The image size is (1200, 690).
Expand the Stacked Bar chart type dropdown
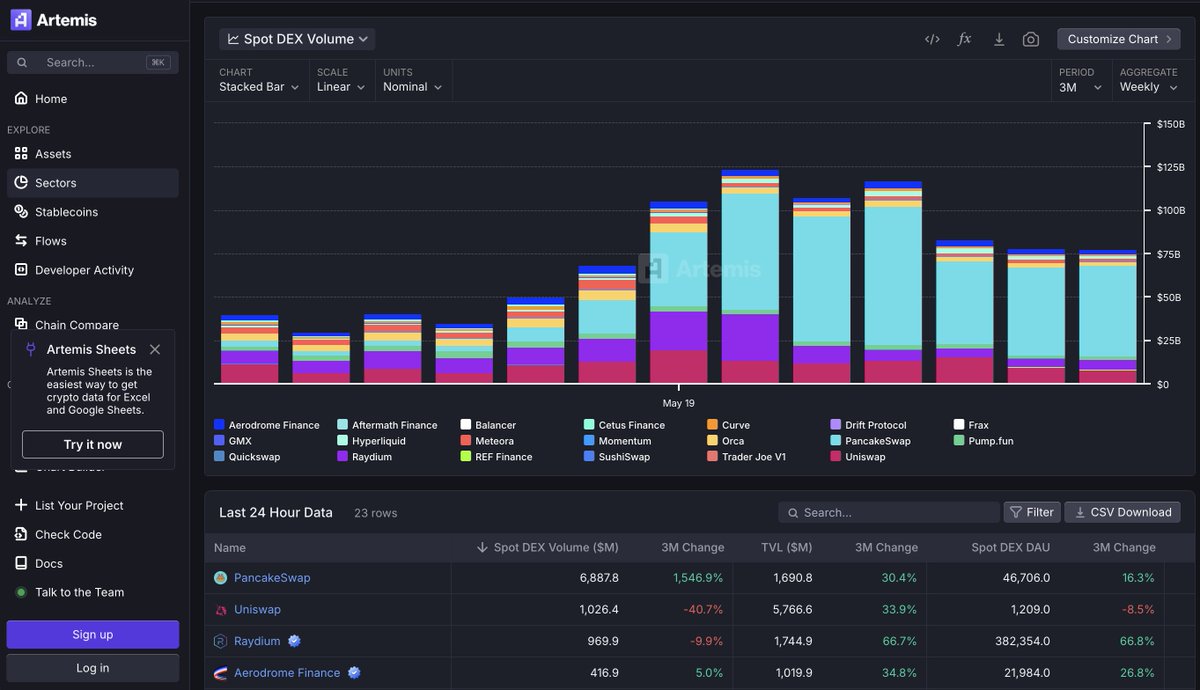click(x=259, y=87)
